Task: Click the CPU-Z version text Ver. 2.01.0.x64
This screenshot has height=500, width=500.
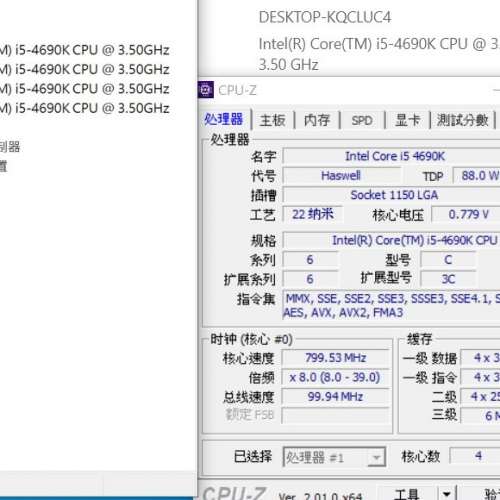Action: 320,496
